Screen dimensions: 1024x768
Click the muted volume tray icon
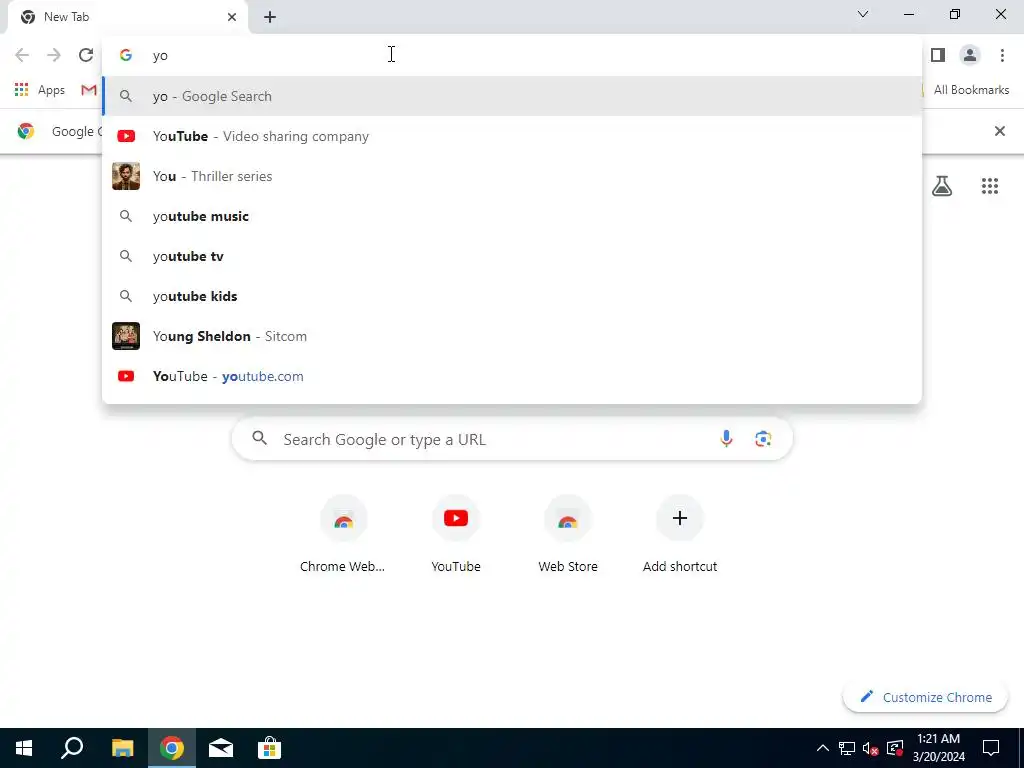tap(871, 748)
